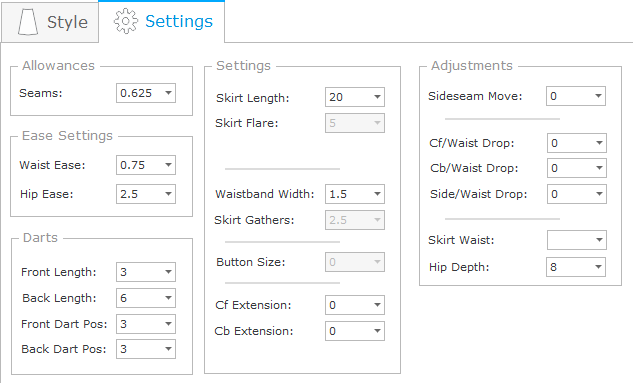Open the Skirt Length dropdown
633x383 pixels.
coord(355,97)
